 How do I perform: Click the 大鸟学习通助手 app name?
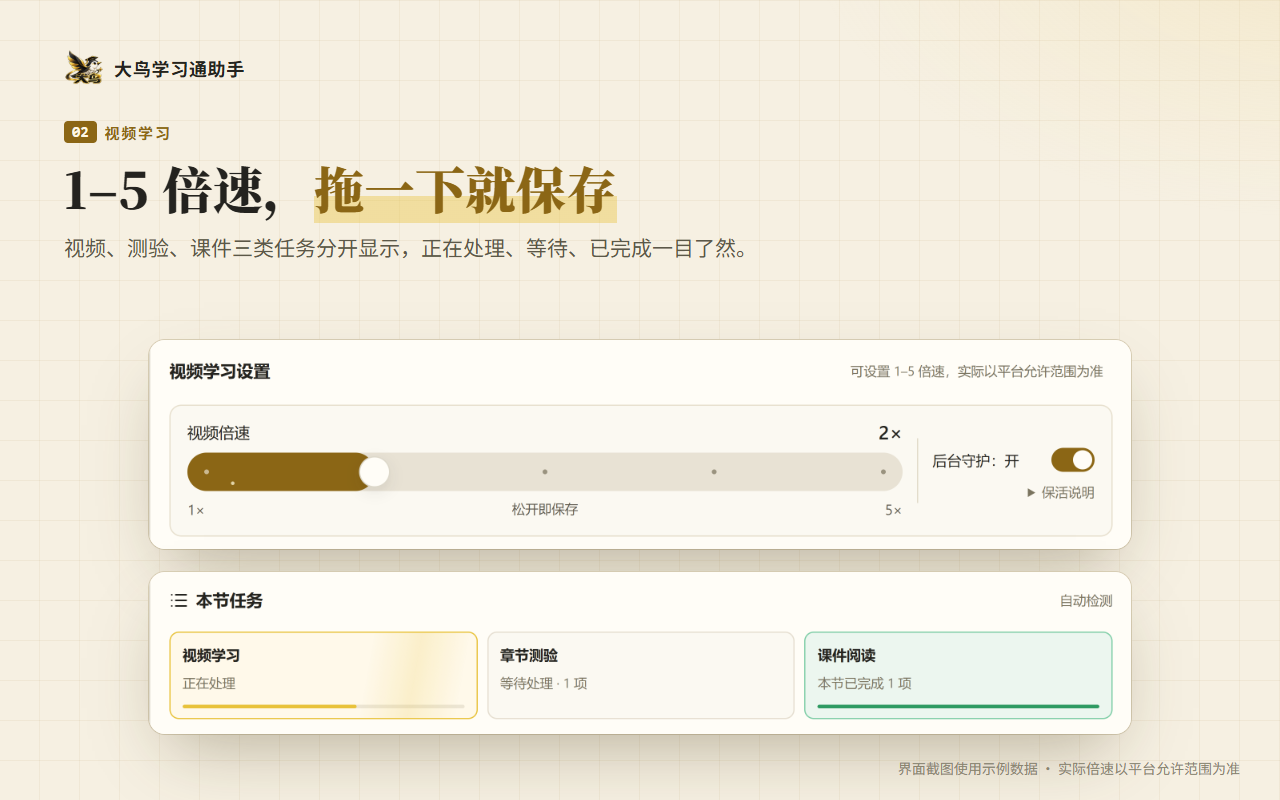tap(179, 69)
